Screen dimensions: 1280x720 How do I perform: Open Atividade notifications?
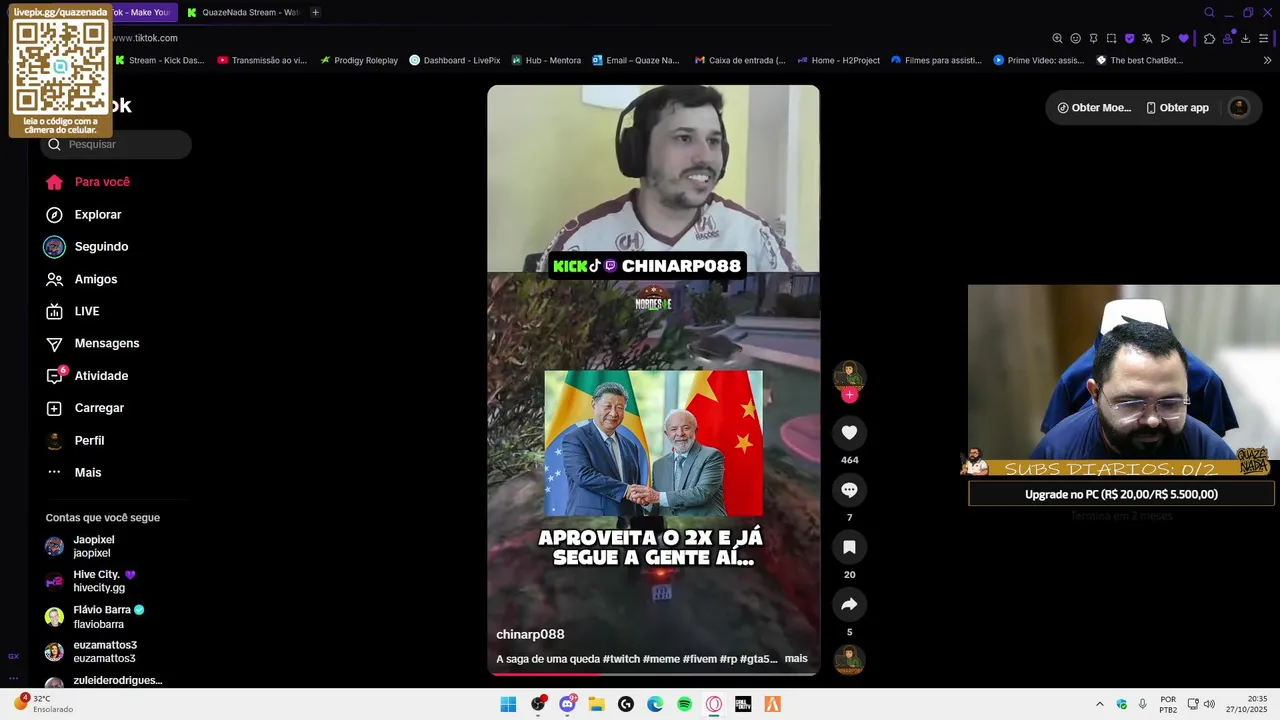click(86, 376)
